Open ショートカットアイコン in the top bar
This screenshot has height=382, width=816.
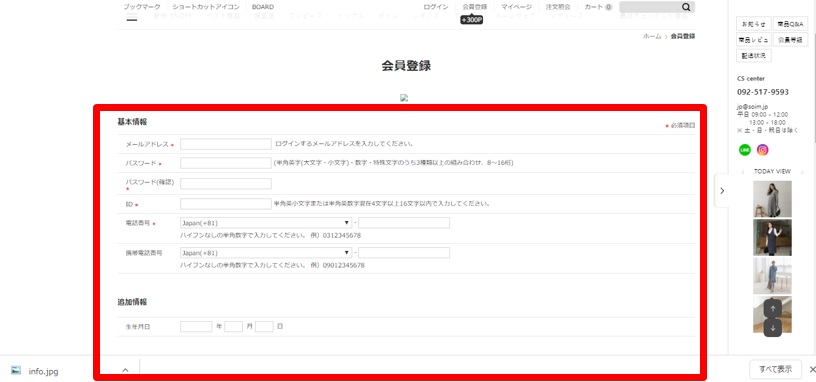(206, 7)
